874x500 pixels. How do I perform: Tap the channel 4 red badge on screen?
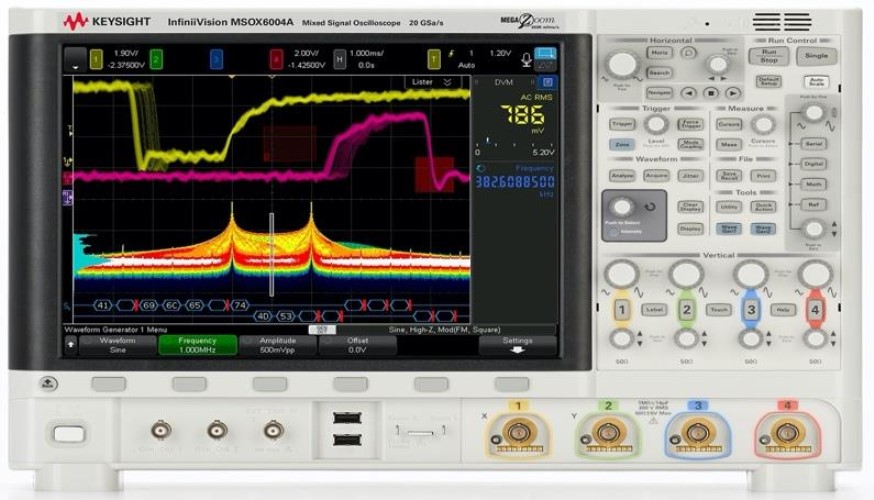275,59
